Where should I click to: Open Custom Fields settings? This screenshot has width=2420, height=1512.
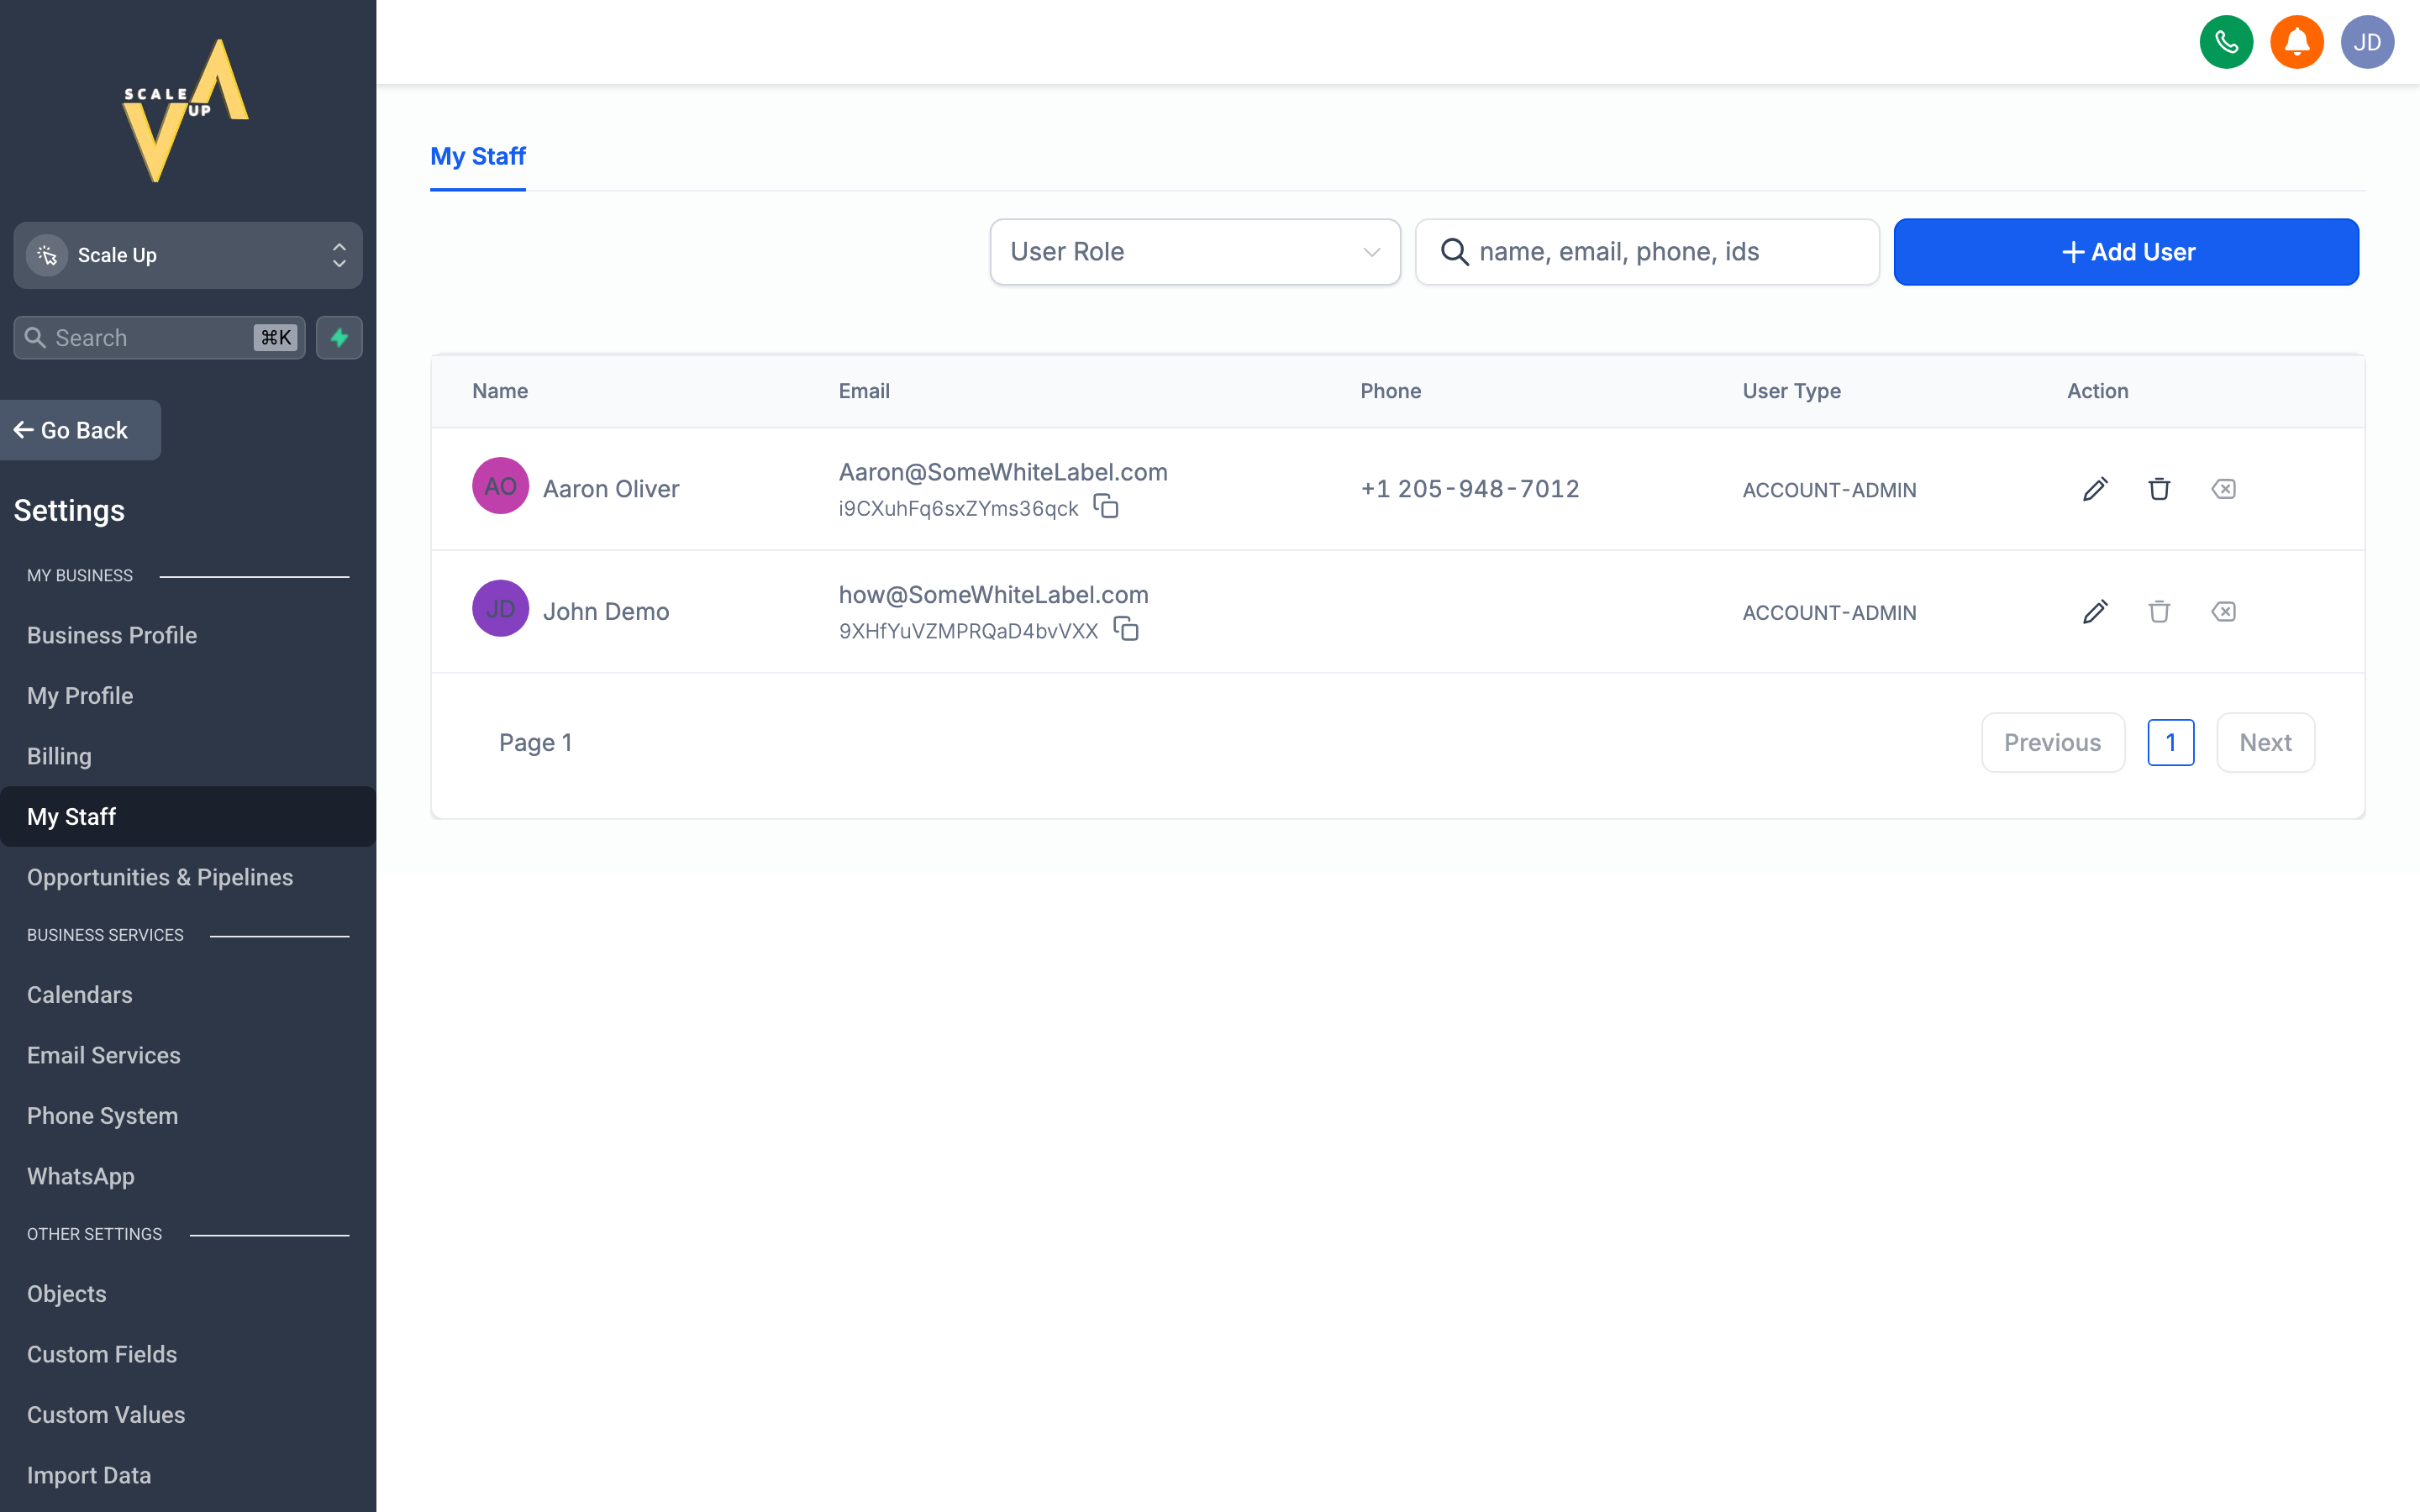(102, 1354)
